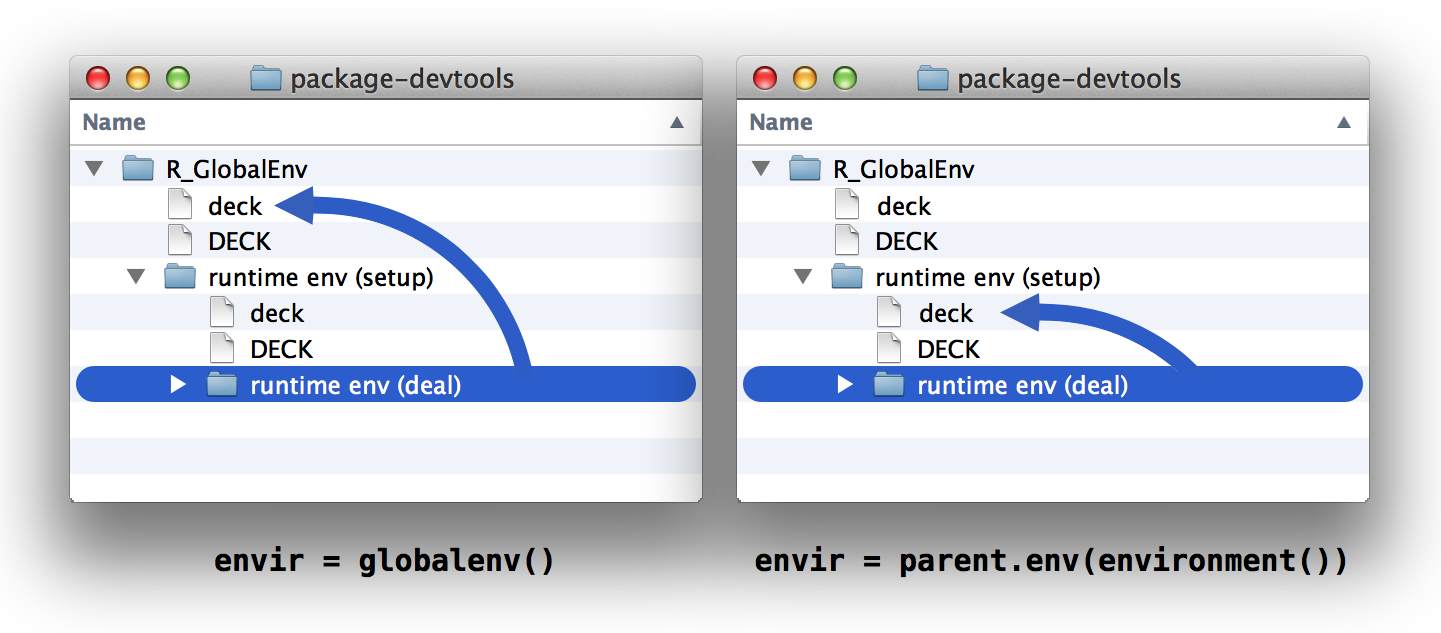Viewport: 1441px width, 633px height.
Task: Select runtime env (setup) label in right window
Action: pyautogui.click(x=988, y=277)
